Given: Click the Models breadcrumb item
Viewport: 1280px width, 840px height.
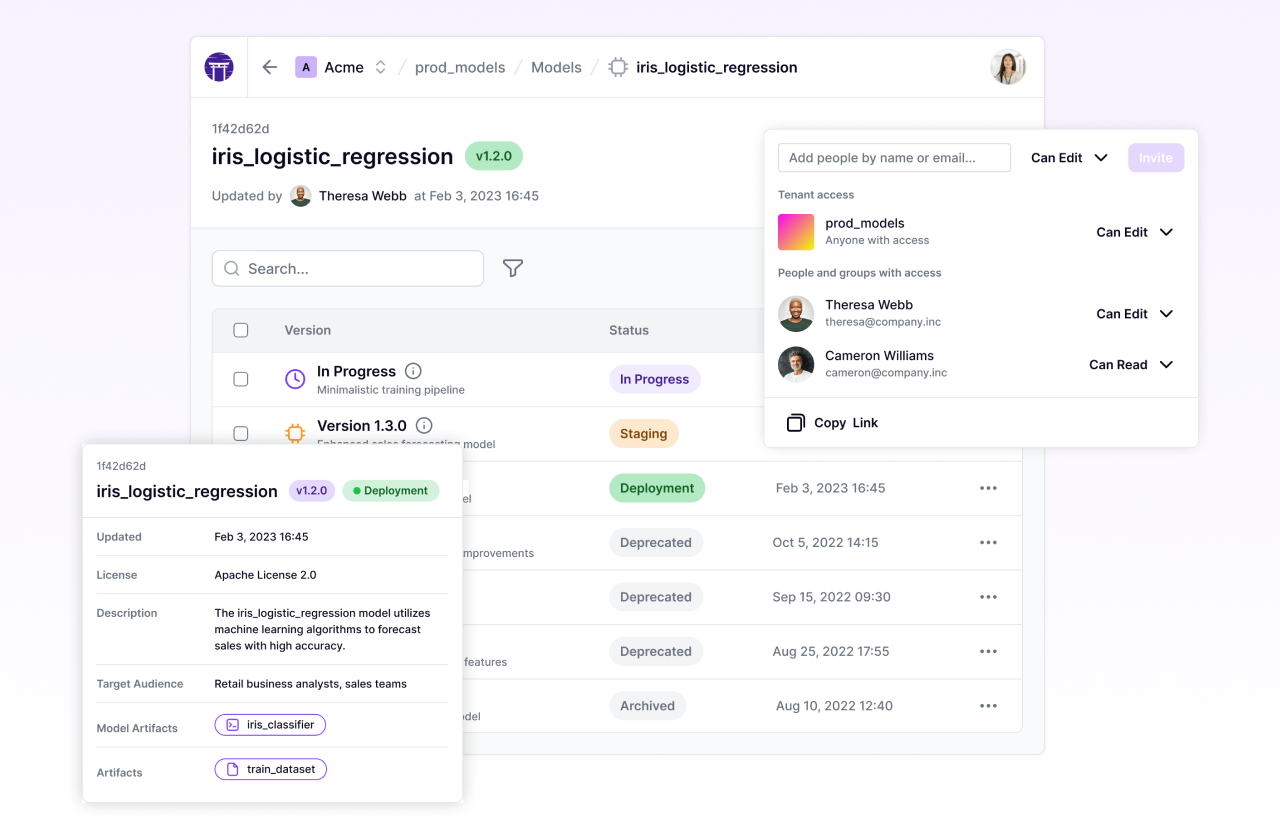Looking at the screenshot, I should pos(556,67).
